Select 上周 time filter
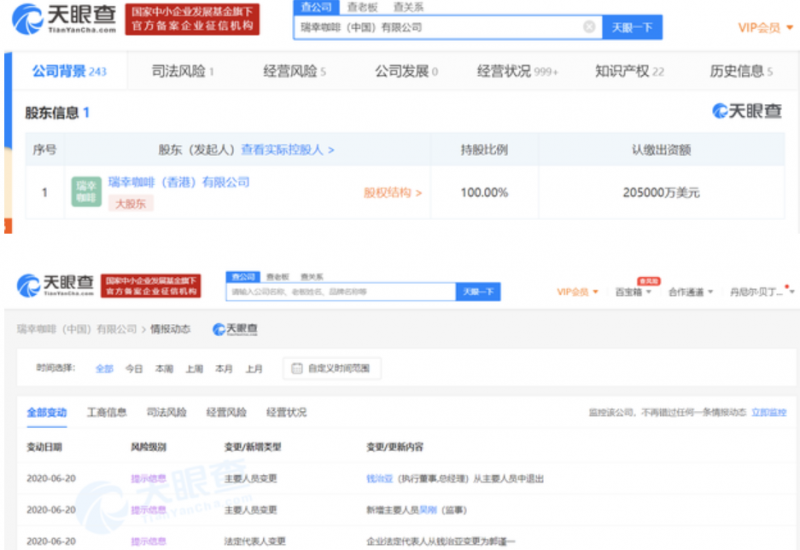Screen dimensions: 800x550 [x=194, y=368]
